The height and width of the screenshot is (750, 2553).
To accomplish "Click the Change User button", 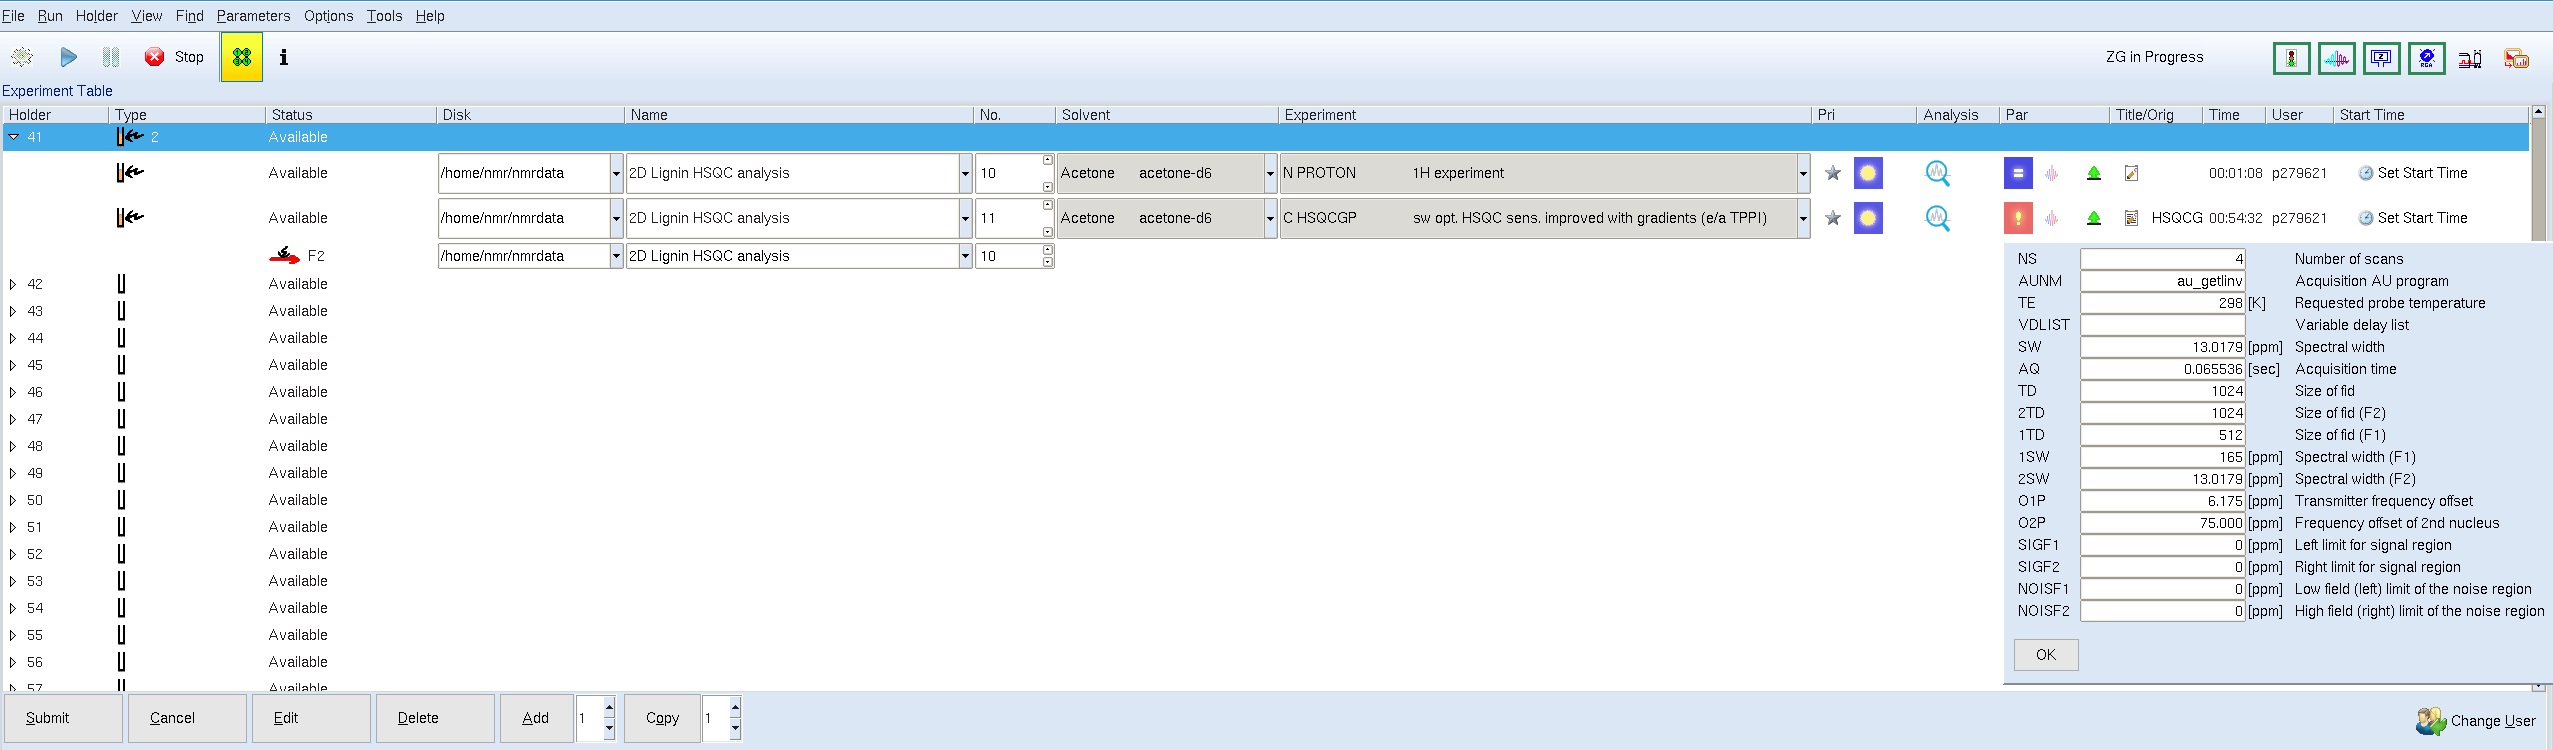I will click(2477, 721).
